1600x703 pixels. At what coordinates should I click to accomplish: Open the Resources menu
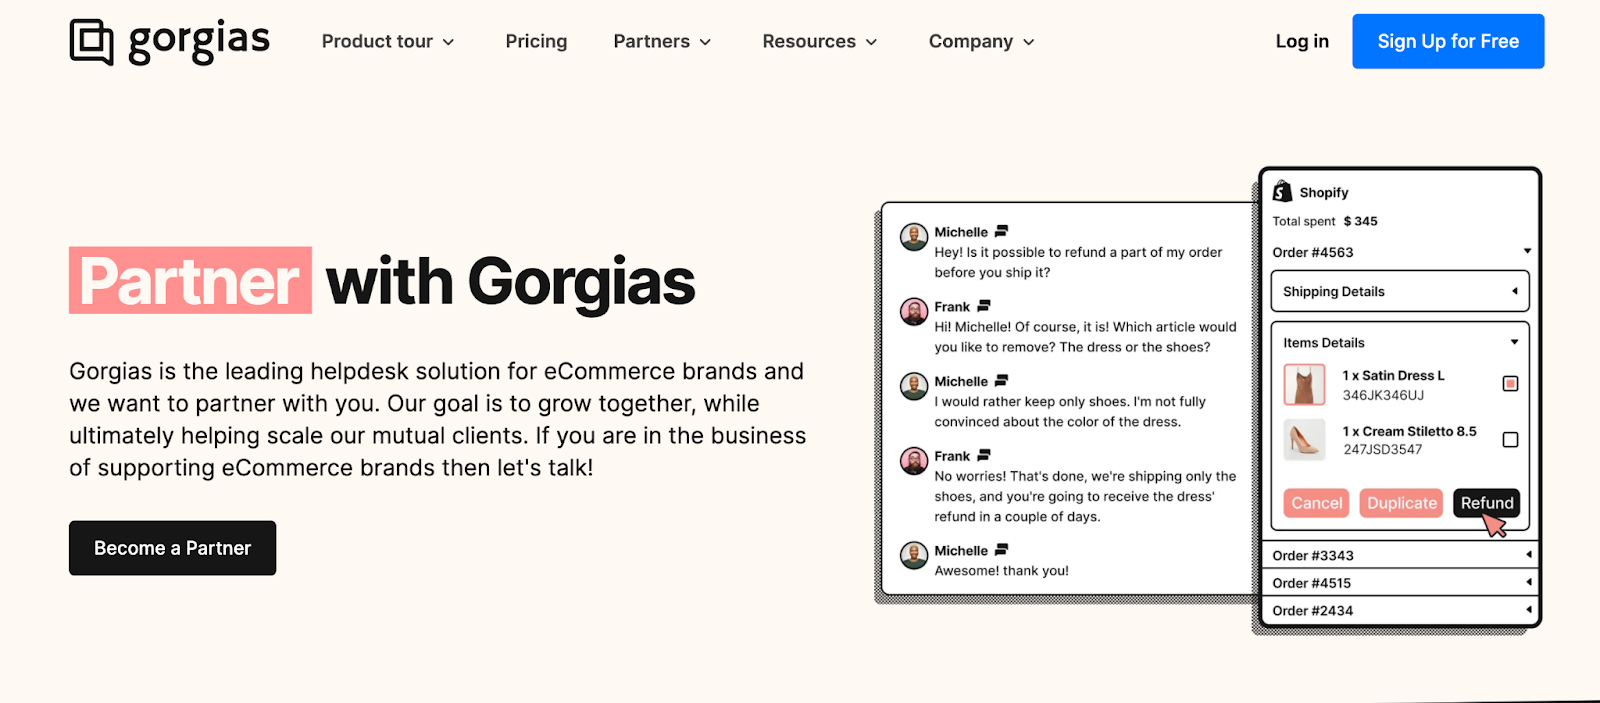(818, 41)
